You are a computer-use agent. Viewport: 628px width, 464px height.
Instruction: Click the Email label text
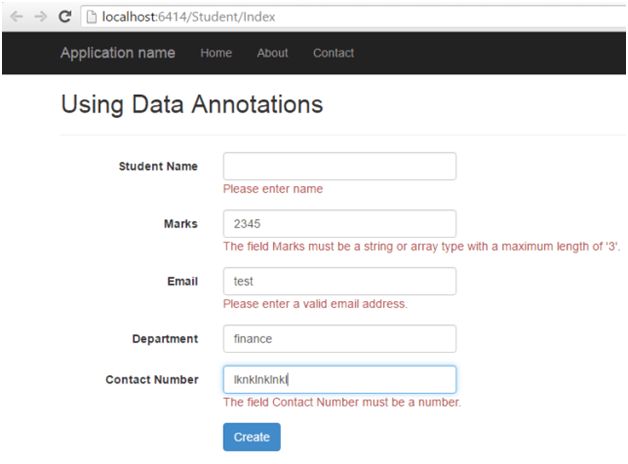pos(182,282)
